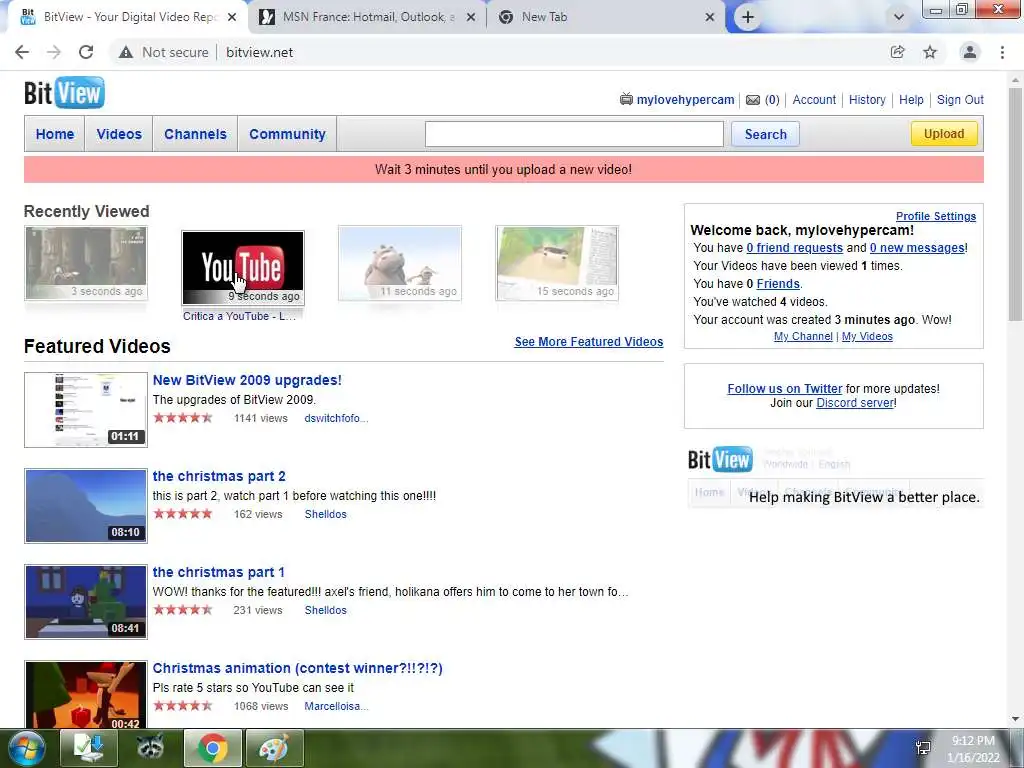Viewport: 1024px width, 768px height.
Task: Open Chrome from the taskbar
Action: [x=212, y=748]
